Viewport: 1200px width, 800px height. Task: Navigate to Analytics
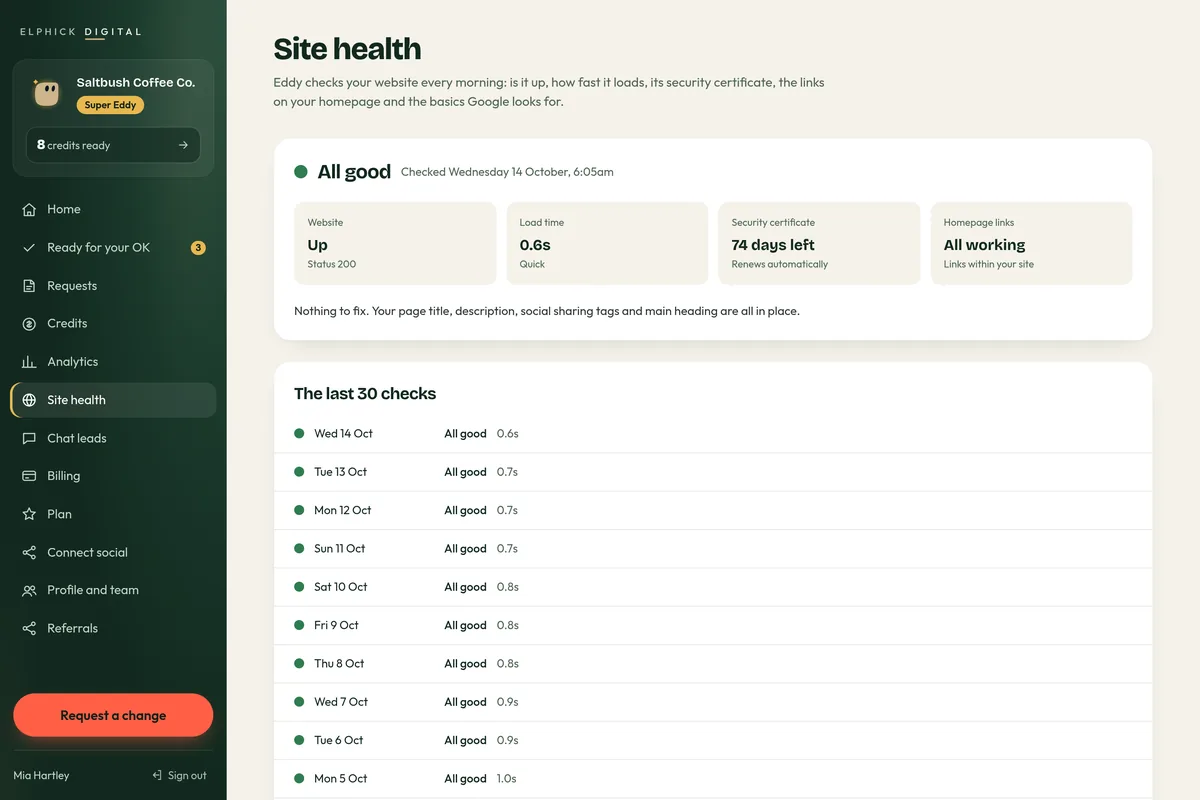click(113, 362)
